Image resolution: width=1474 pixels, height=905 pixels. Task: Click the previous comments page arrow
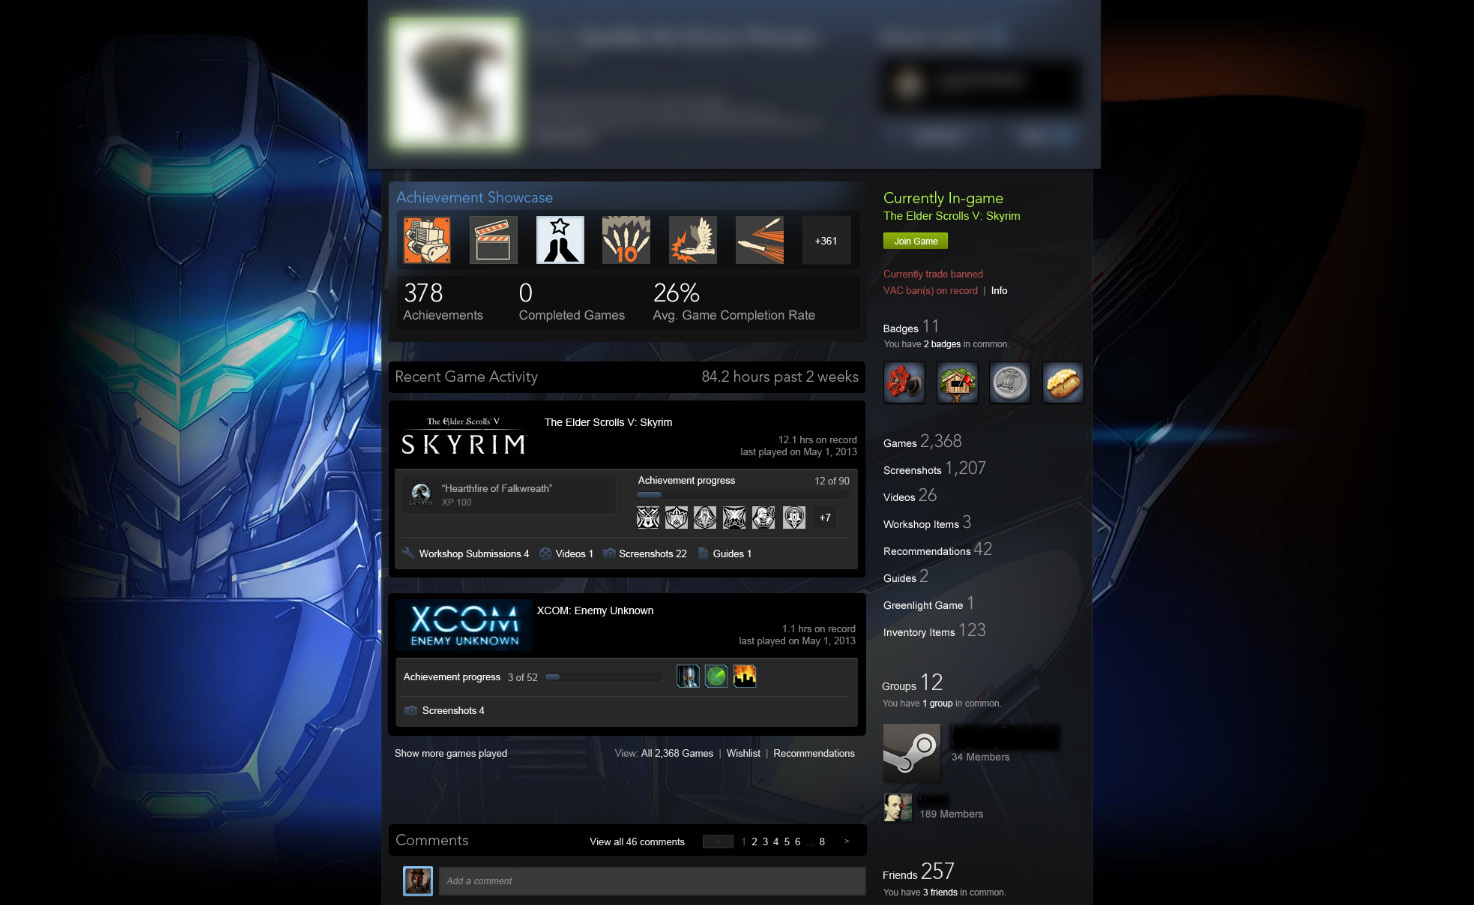click(x=718, y=842)
